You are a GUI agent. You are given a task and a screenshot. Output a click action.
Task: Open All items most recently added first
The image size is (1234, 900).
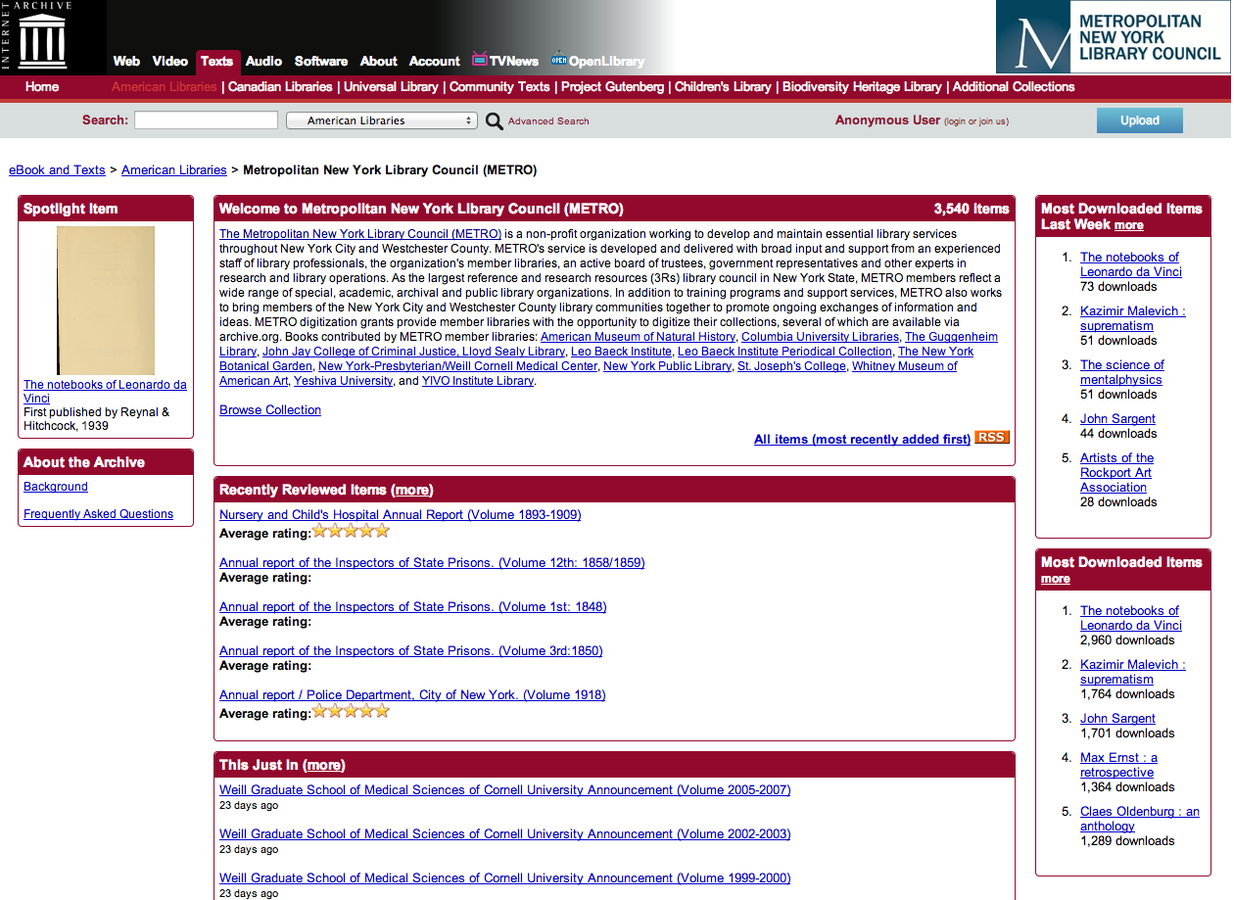tap(862, 439)
